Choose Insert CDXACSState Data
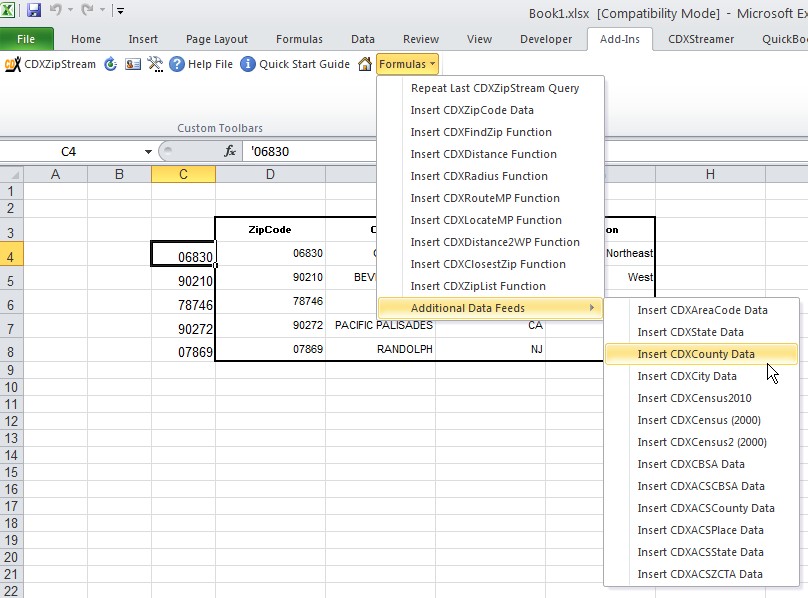Viewport: 808px width, 598px height. pos(701,552)
